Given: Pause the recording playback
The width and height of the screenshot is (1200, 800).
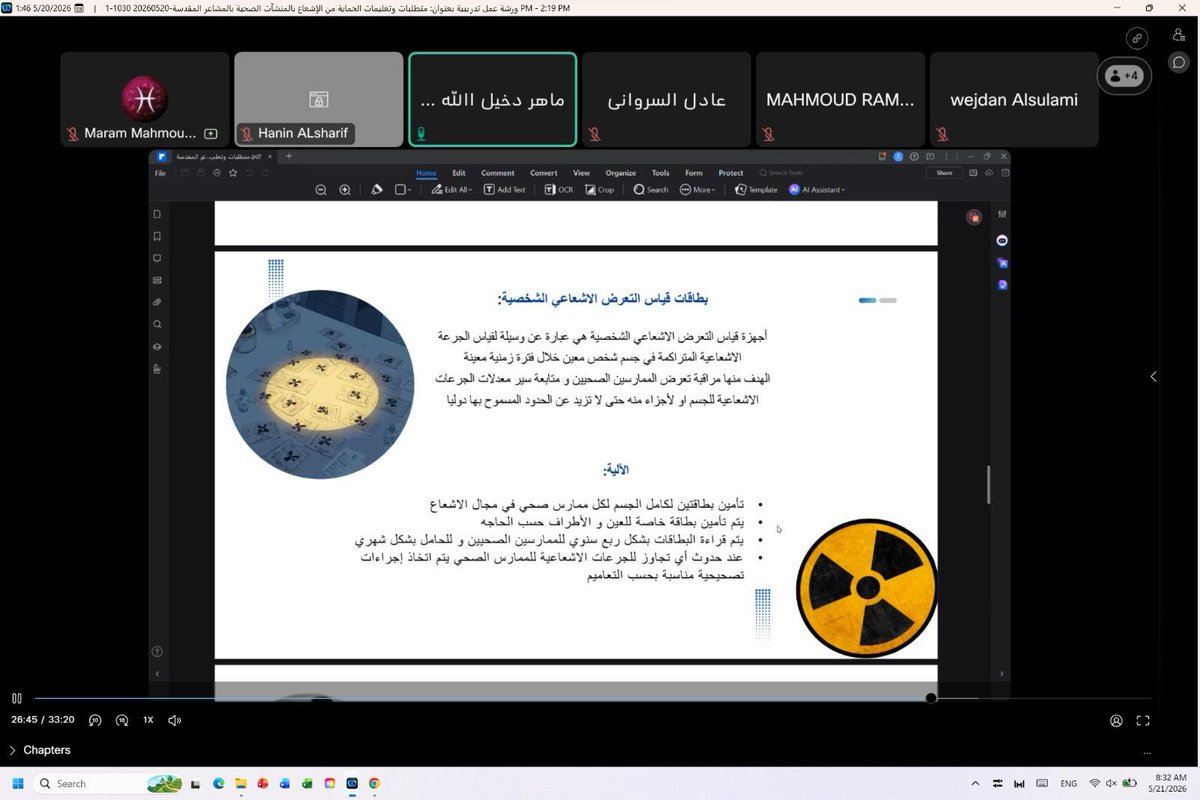Looking at the screenshot, I should 17,698.
